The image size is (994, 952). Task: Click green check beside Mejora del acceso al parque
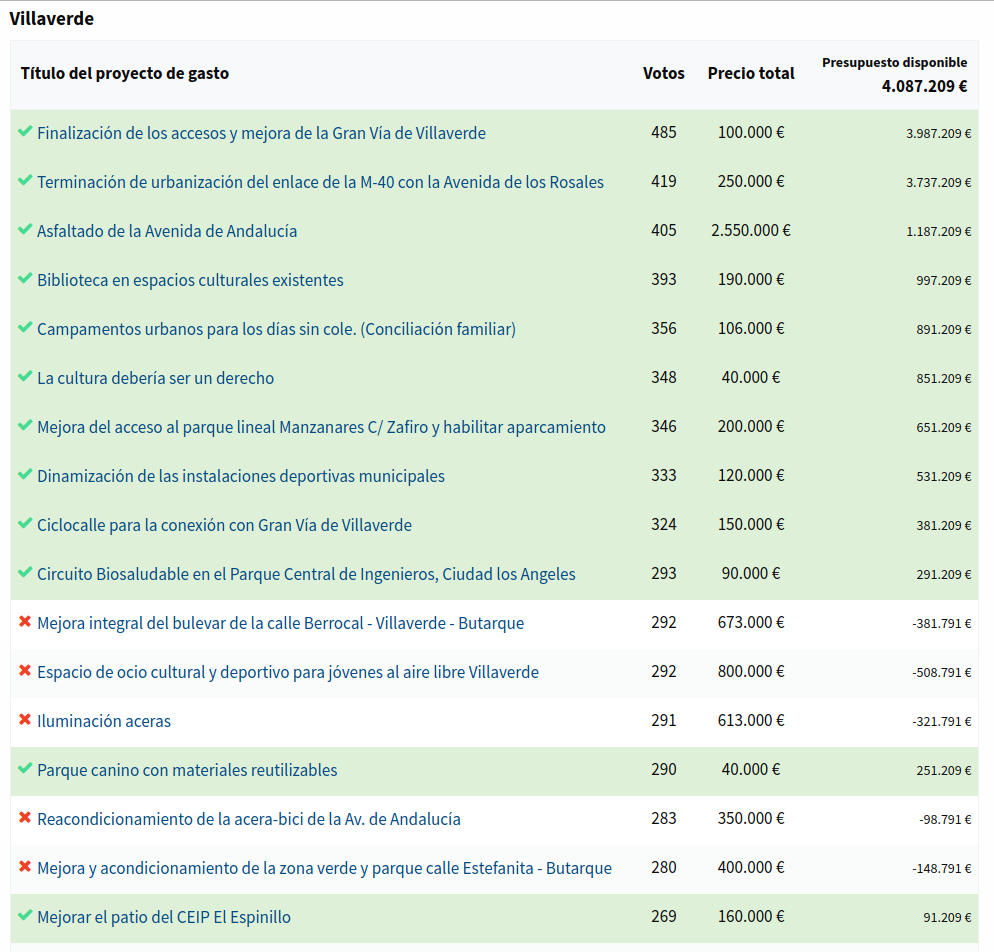(25, 425)
